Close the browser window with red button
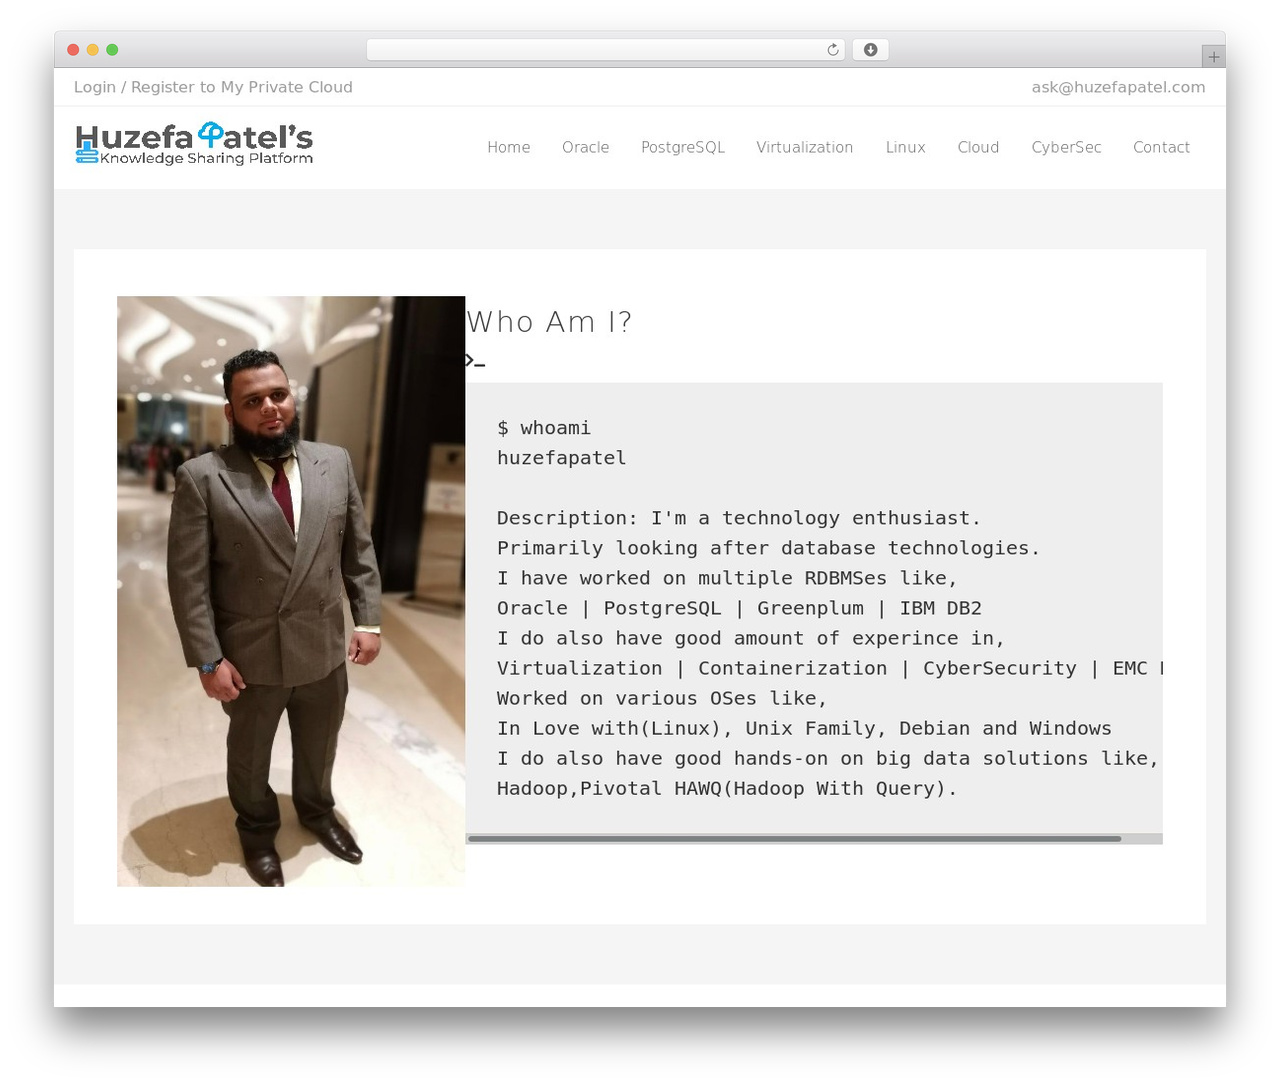Image resolution: width=1280 pixels, height=1084 pixels. [73, 50]
